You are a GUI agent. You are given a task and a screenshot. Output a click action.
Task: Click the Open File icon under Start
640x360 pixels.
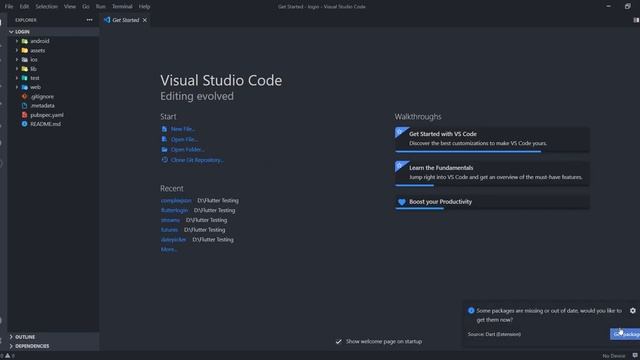pos(164,139)
